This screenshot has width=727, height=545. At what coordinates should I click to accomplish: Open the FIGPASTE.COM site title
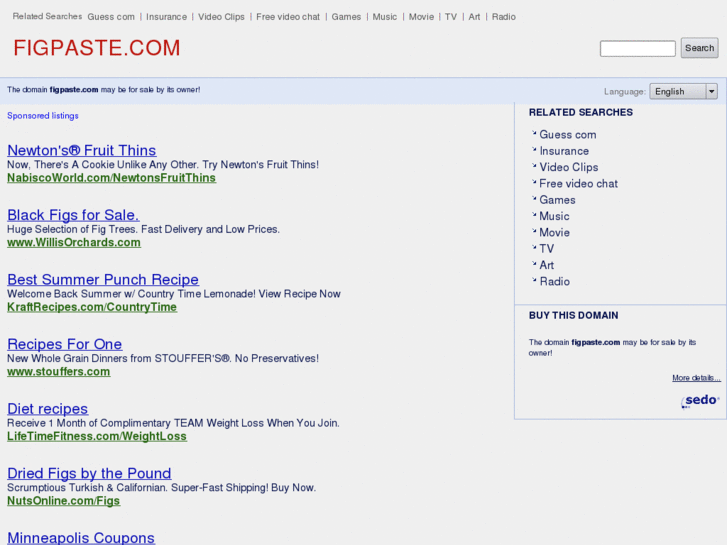(x=96, y=48)
